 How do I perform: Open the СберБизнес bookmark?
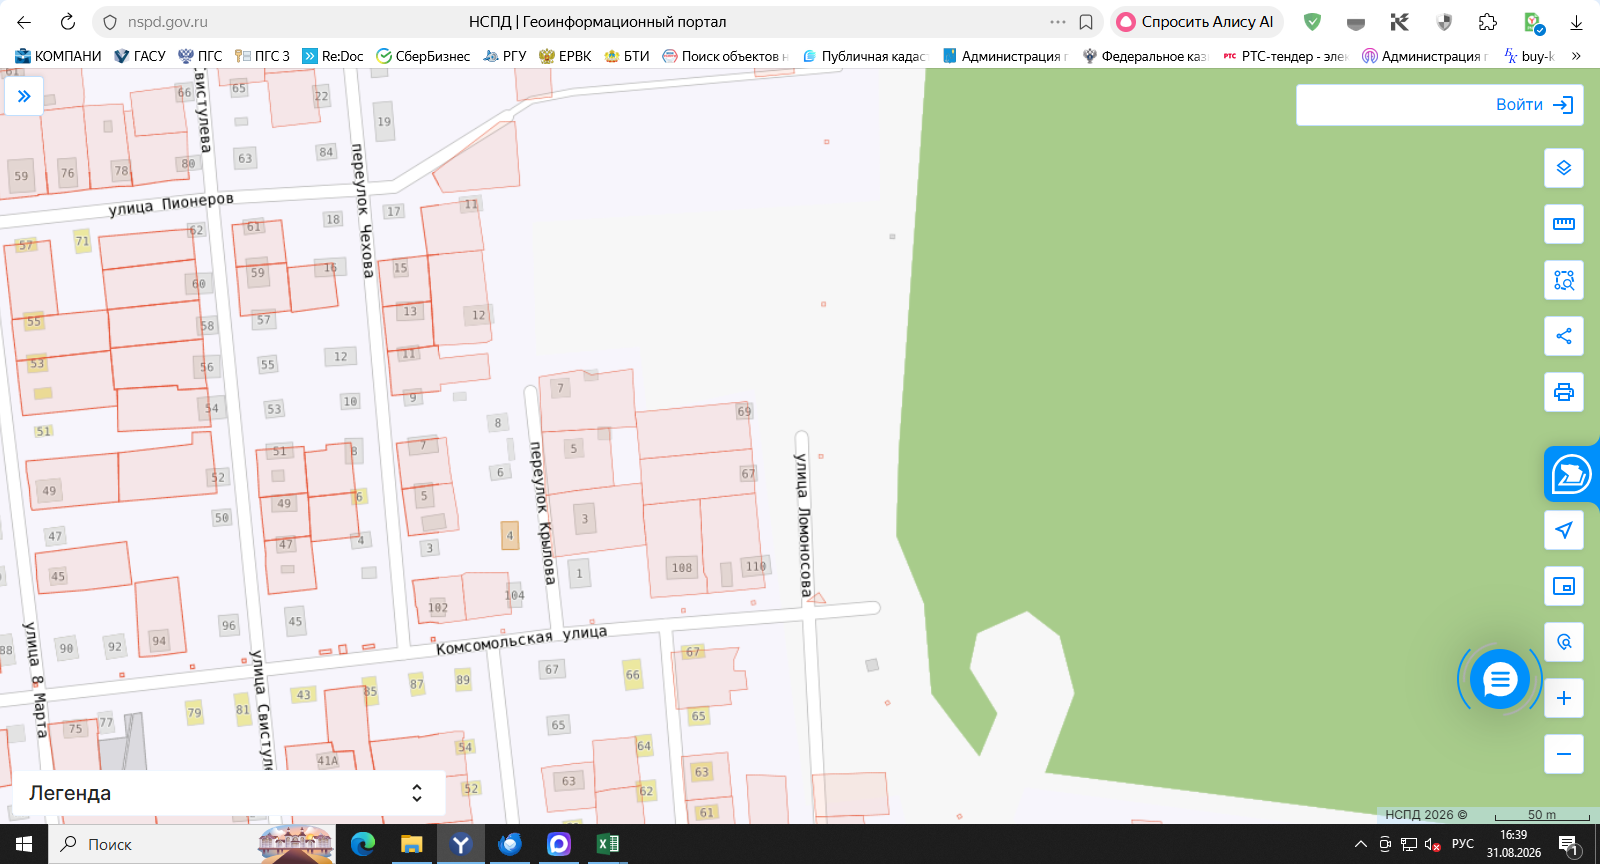coord(423,56)
